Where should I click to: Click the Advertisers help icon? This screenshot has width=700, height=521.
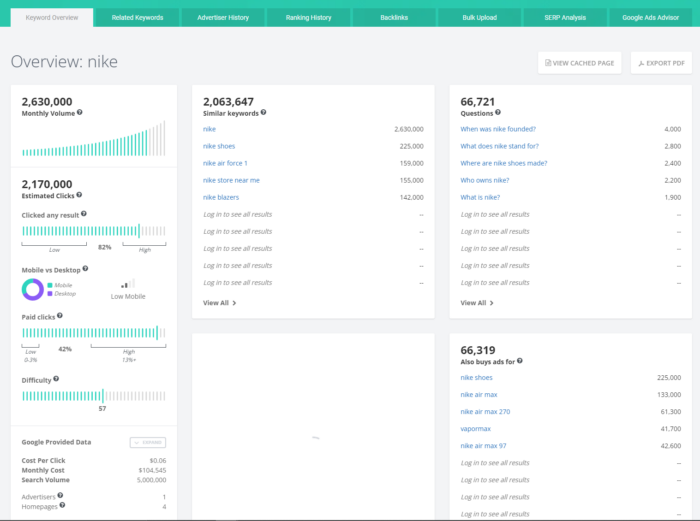point(60,495)
